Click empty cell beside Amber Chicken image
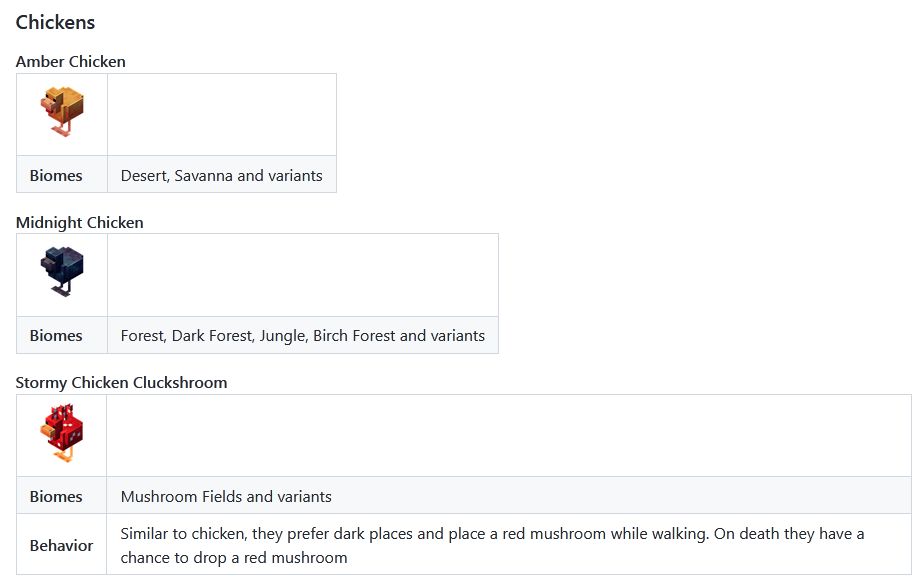This screenshot has height=587, width=921. [x=222, y=115]
